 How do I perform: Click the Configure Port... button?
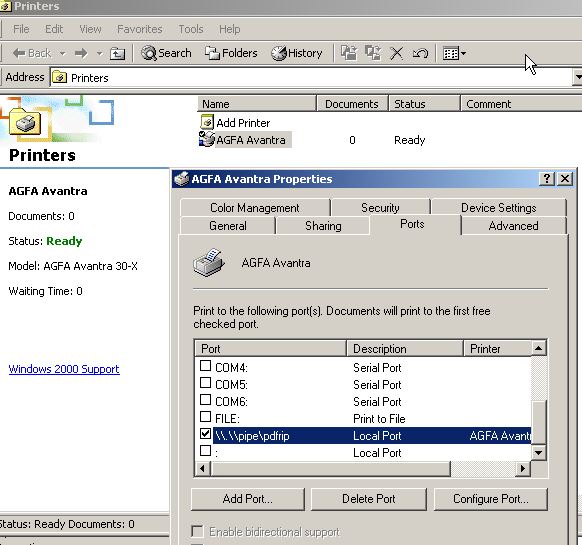click(x=491, y=499)
